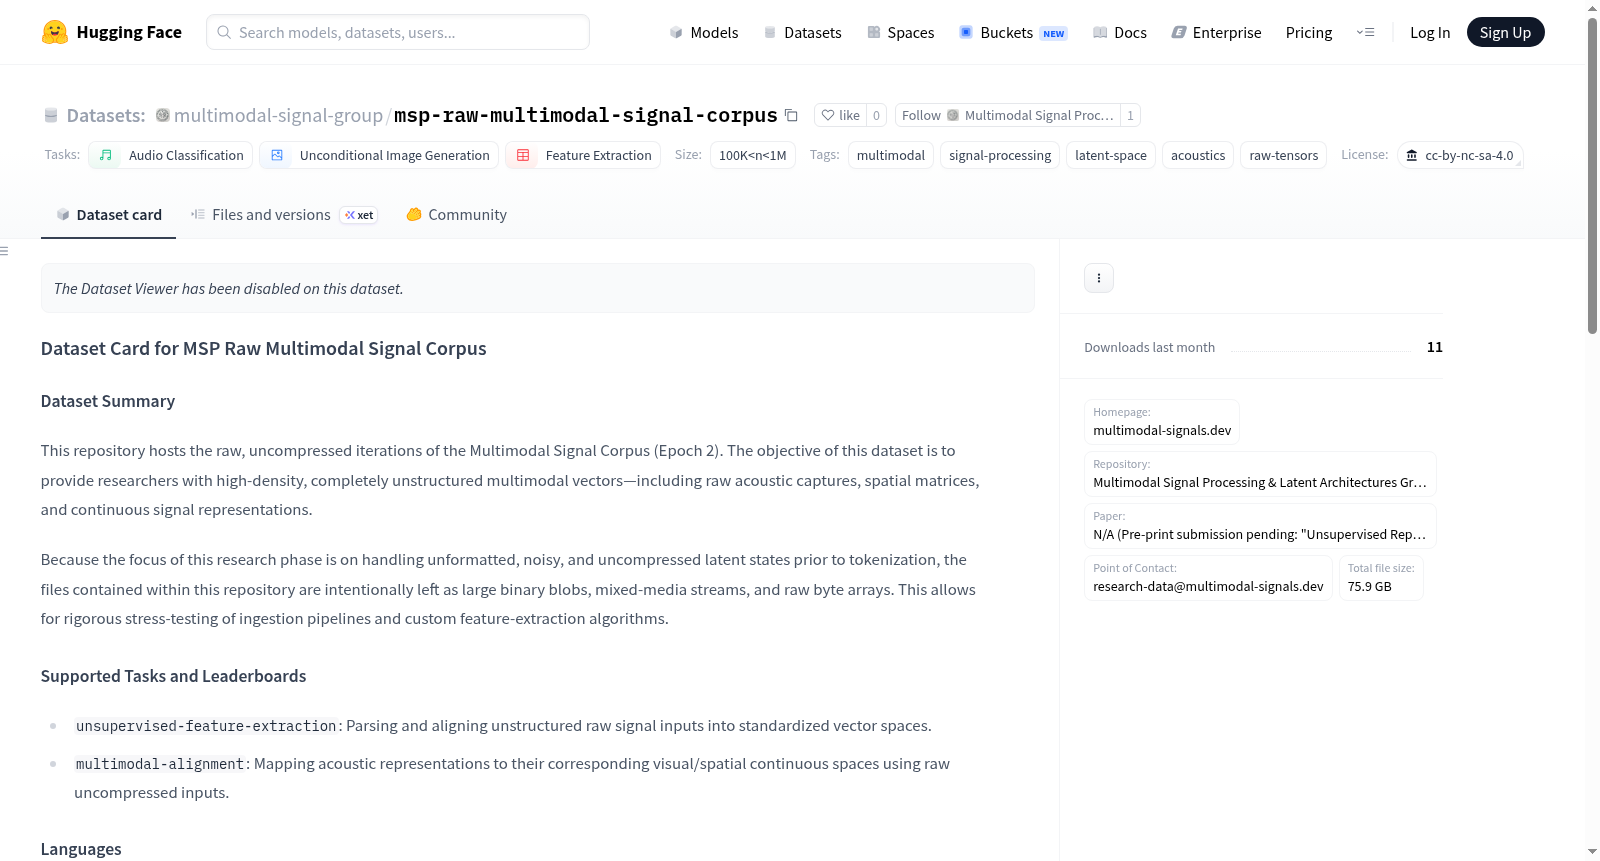Open Docs from the top navigation

pos(1119,33)
